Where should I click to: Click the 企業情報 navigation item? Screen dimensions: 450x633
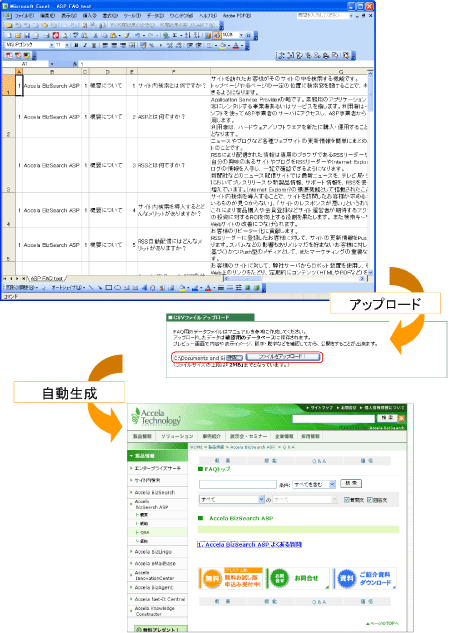click(285, 436)
